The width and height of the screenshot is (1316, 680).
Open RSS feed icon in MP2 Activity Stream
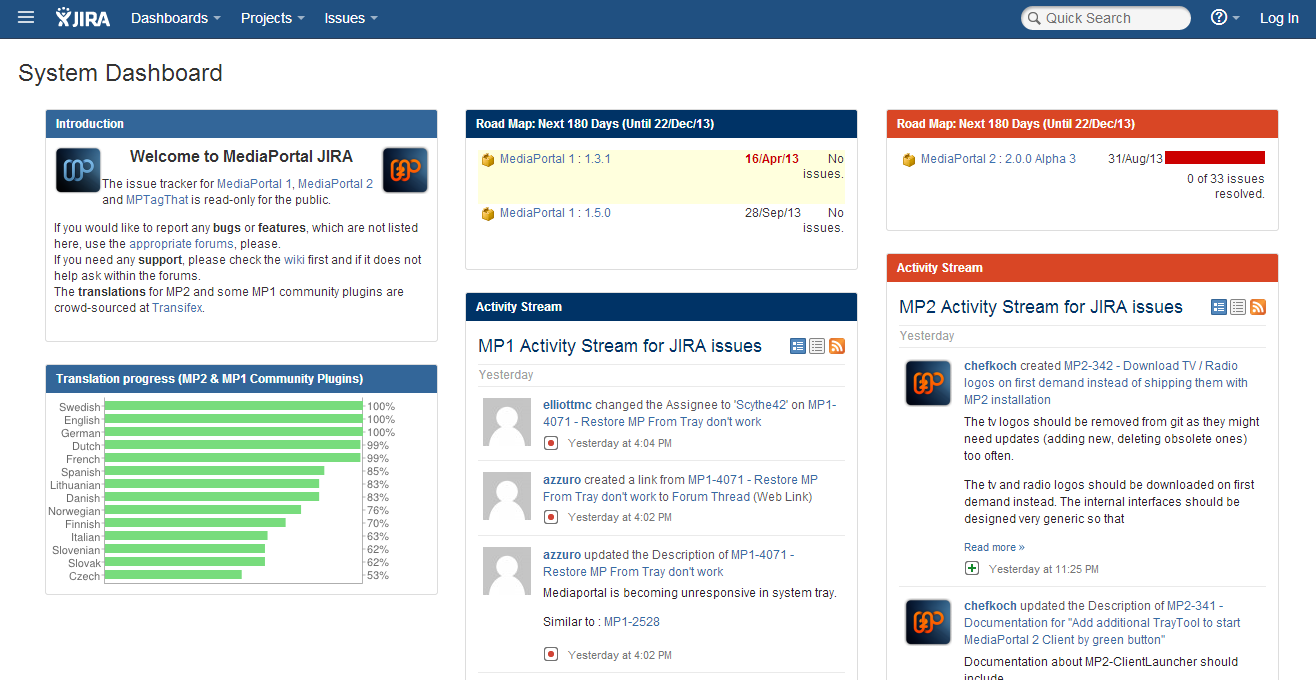coord(1258,307)
